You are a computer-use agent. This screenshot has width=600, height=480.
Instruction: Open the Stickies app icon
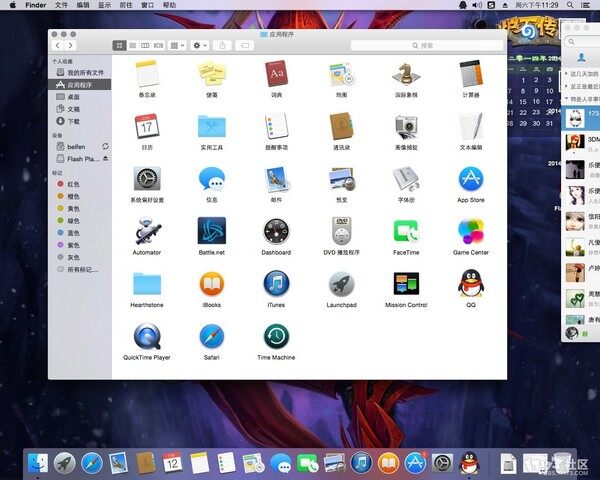pos(212,73)
